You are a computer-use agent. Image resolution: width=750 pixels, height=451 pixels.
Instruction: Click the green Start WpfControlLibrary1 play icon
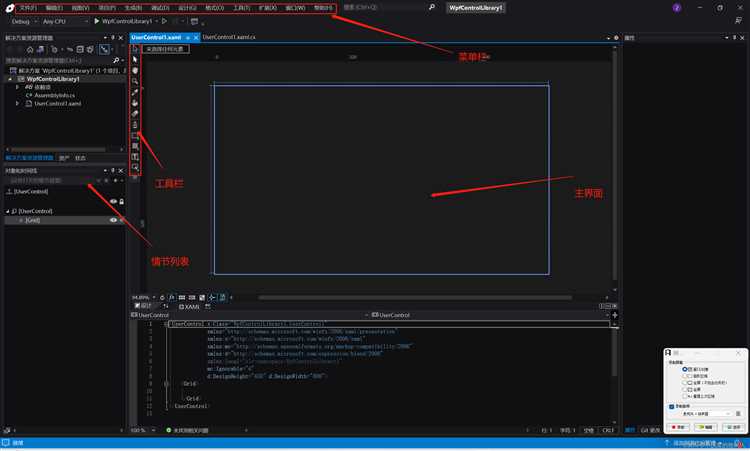[97, 21]
